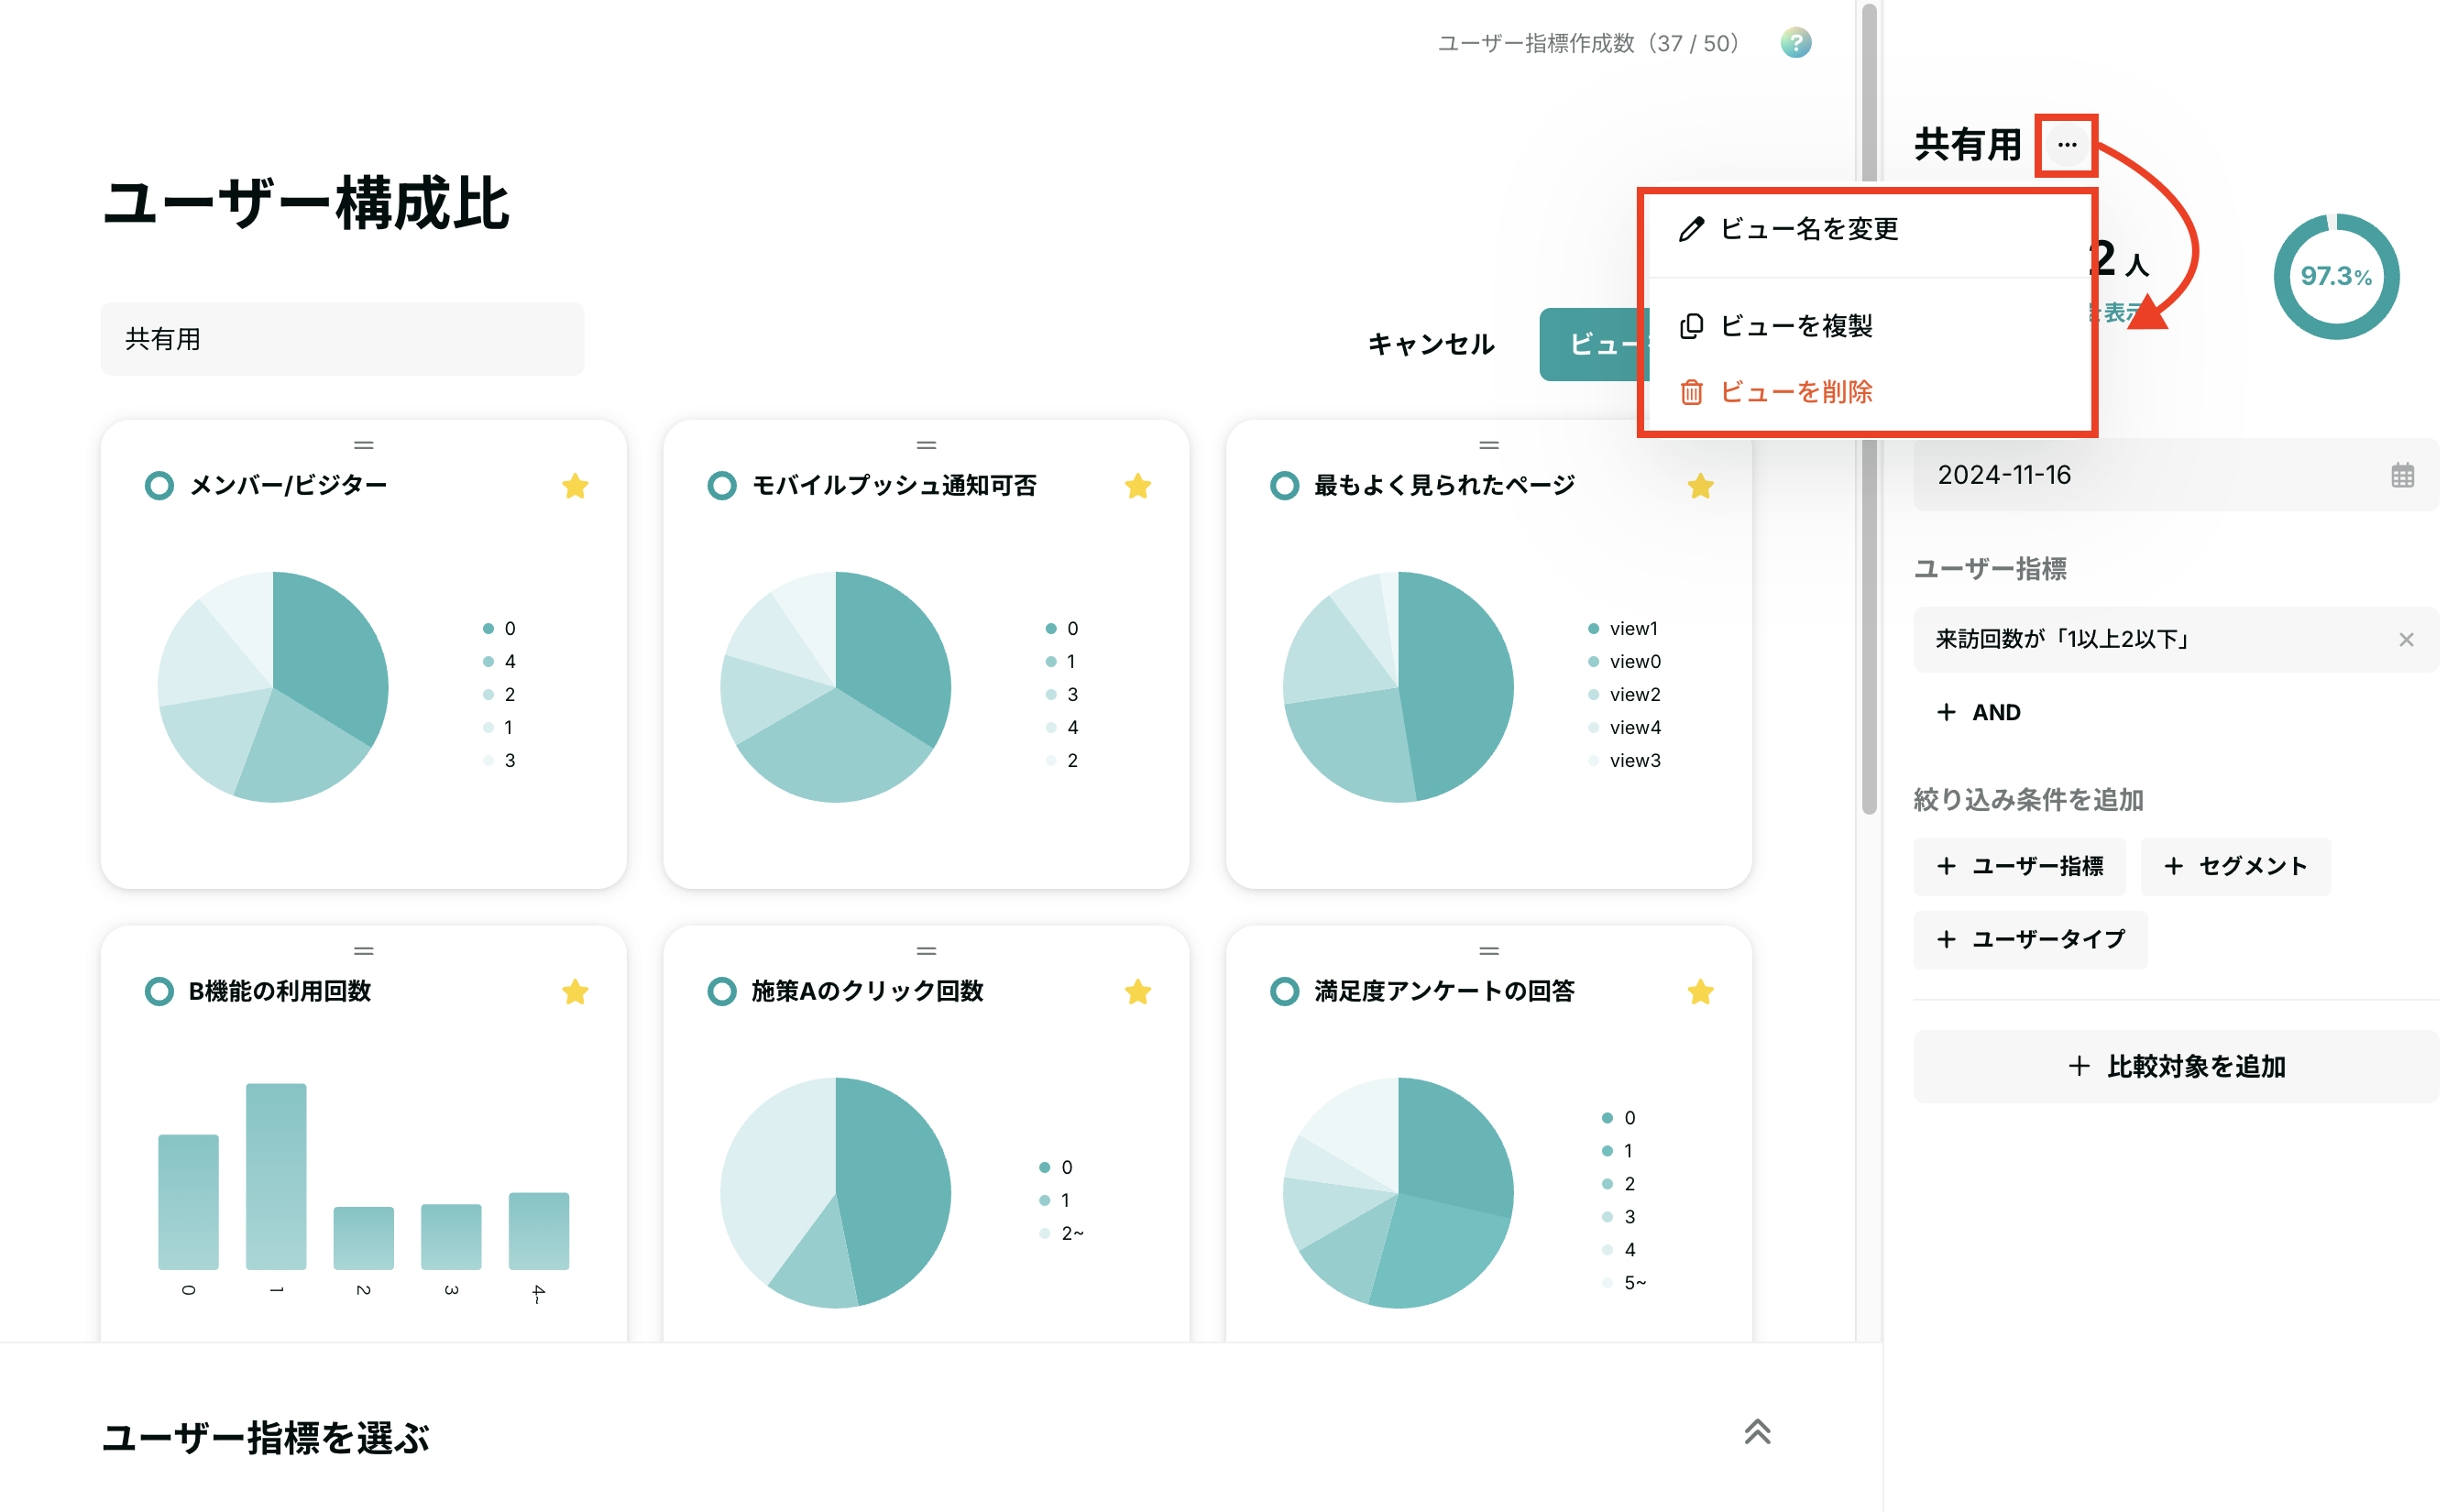This screenshot has width=2458, height=1512.
Task: Open the calendar icon in date field
Action: (2402, 475)
